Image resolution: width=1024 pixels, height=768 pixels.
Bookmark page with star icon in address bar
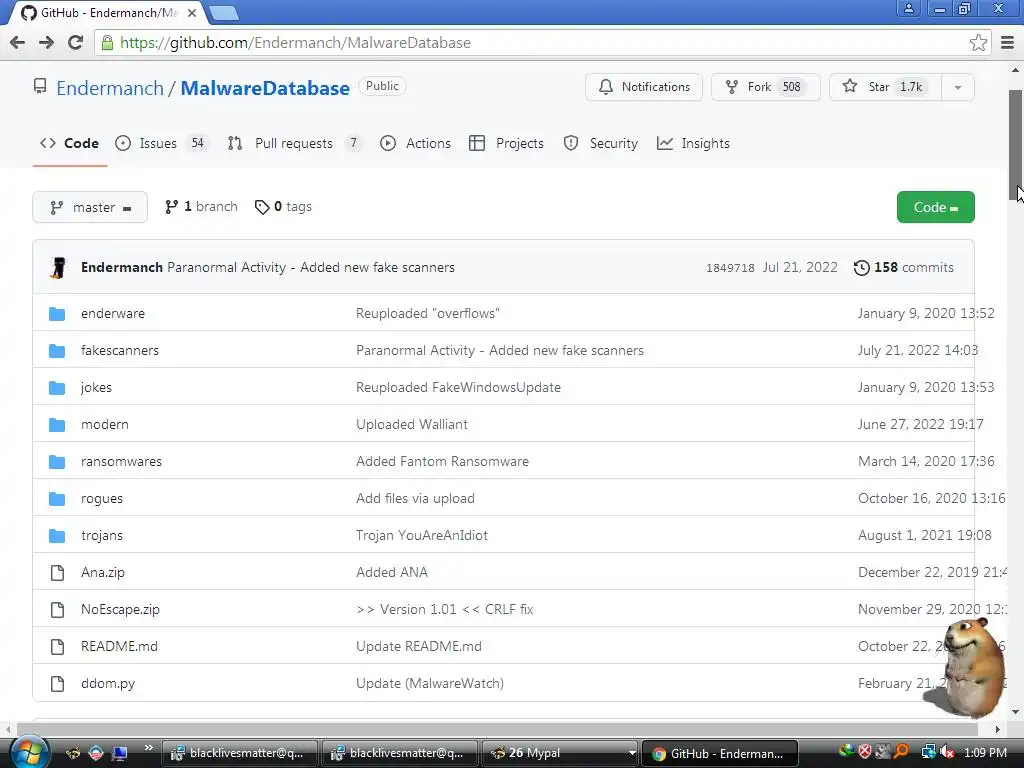click(978, 42)
